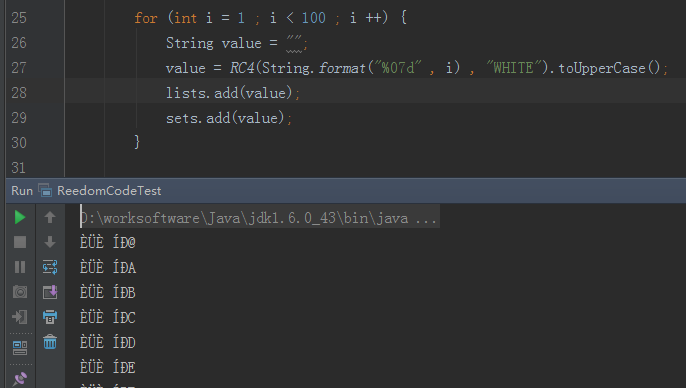
Task: Click the "WHITE" string literal
Action: click(x=514, y=68)
